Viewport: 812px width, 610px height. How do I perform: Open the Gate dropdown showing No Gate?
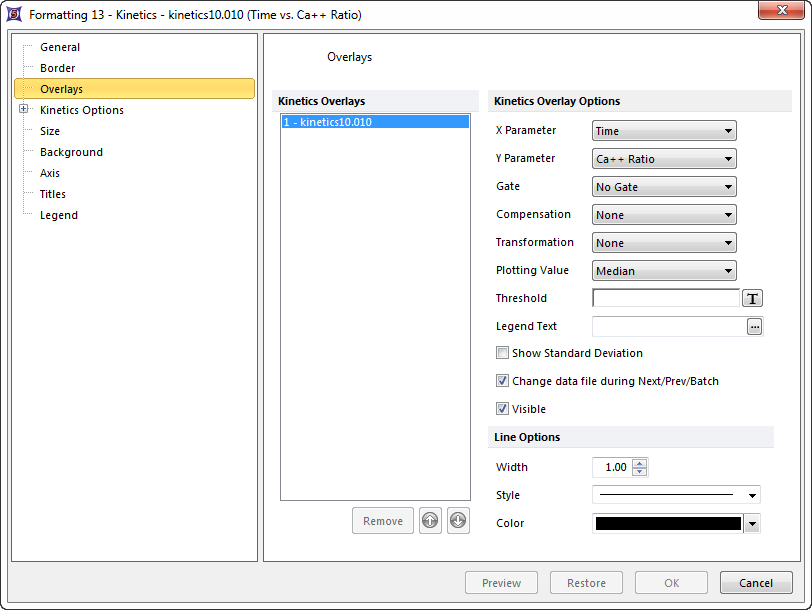(x=664, y=187)
